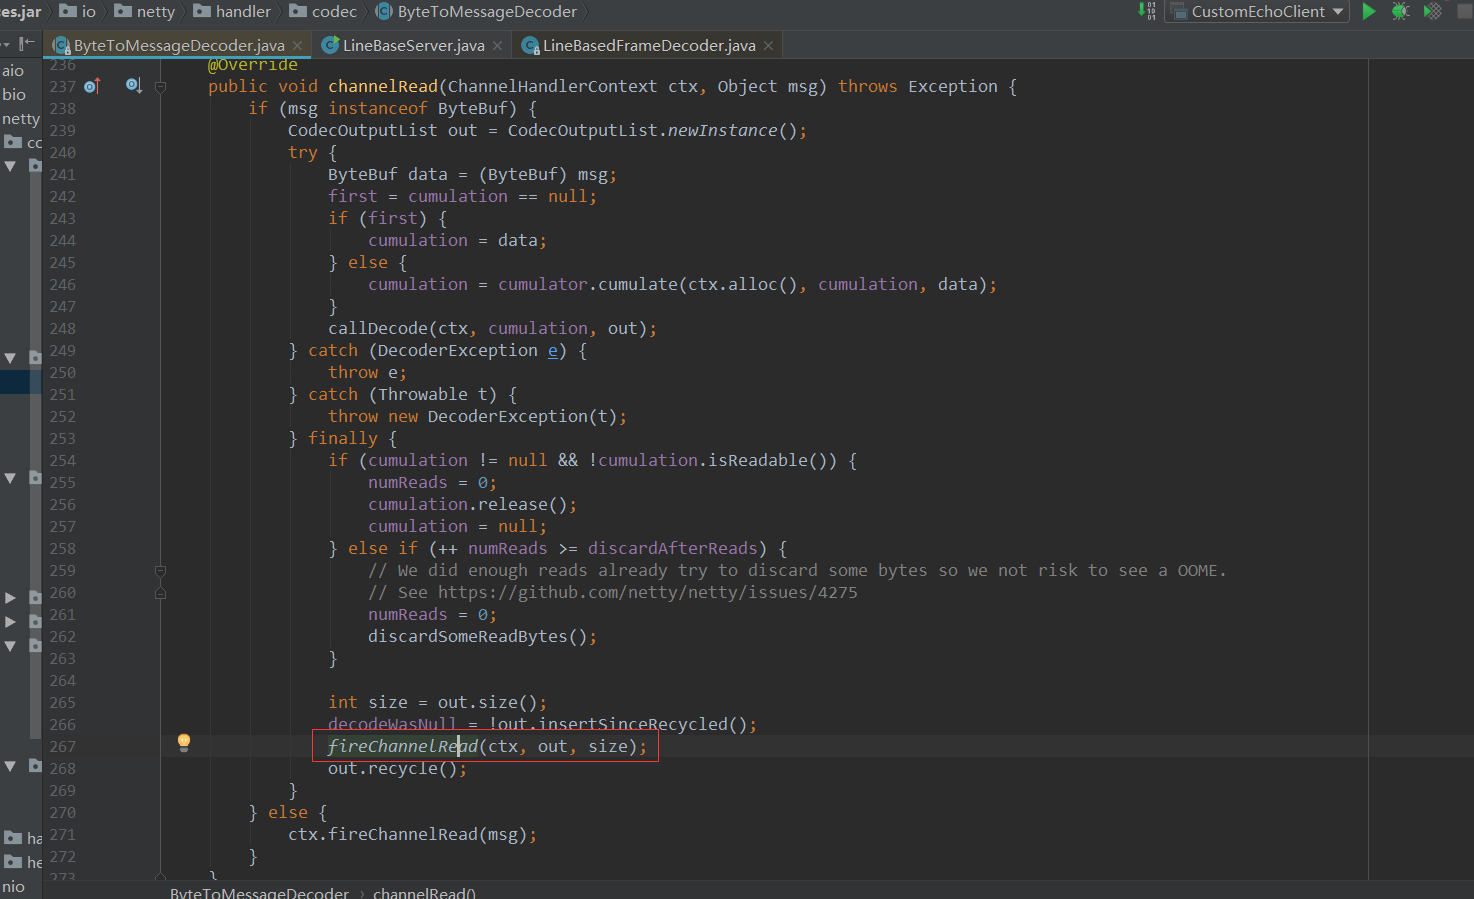Click the codec breadcrumb label
This screenshot has height=899, width=1474.
(x=334, y=11)
